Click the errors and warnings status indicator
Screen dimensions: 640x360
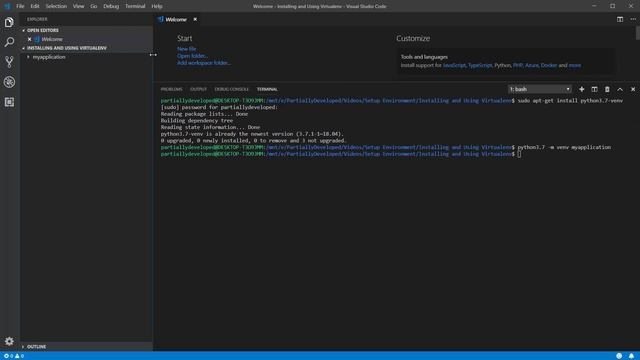click(13, 356)
